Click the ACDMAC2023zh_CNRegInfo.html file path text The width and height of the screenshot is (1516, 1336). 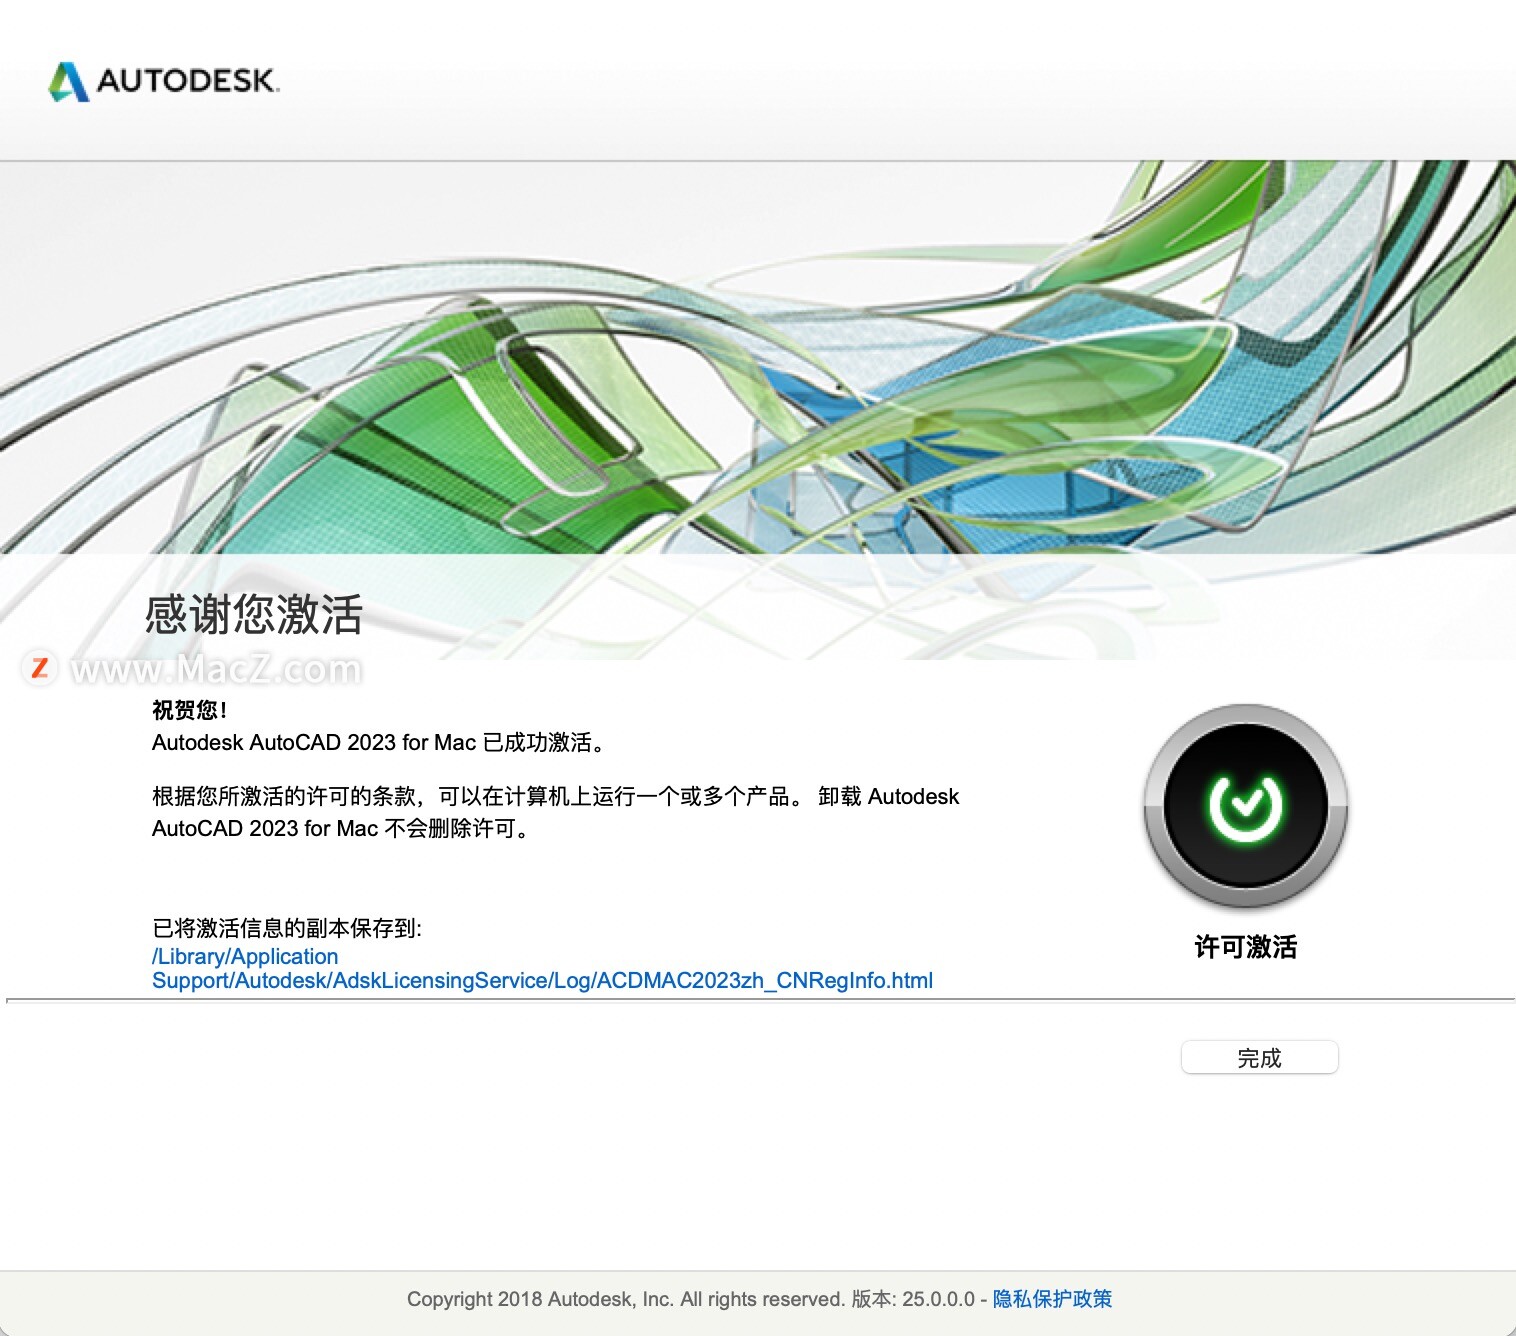764,980
